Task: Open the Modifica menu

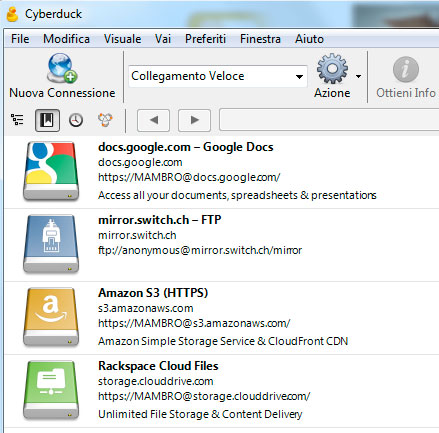Action: click(66, 39)
